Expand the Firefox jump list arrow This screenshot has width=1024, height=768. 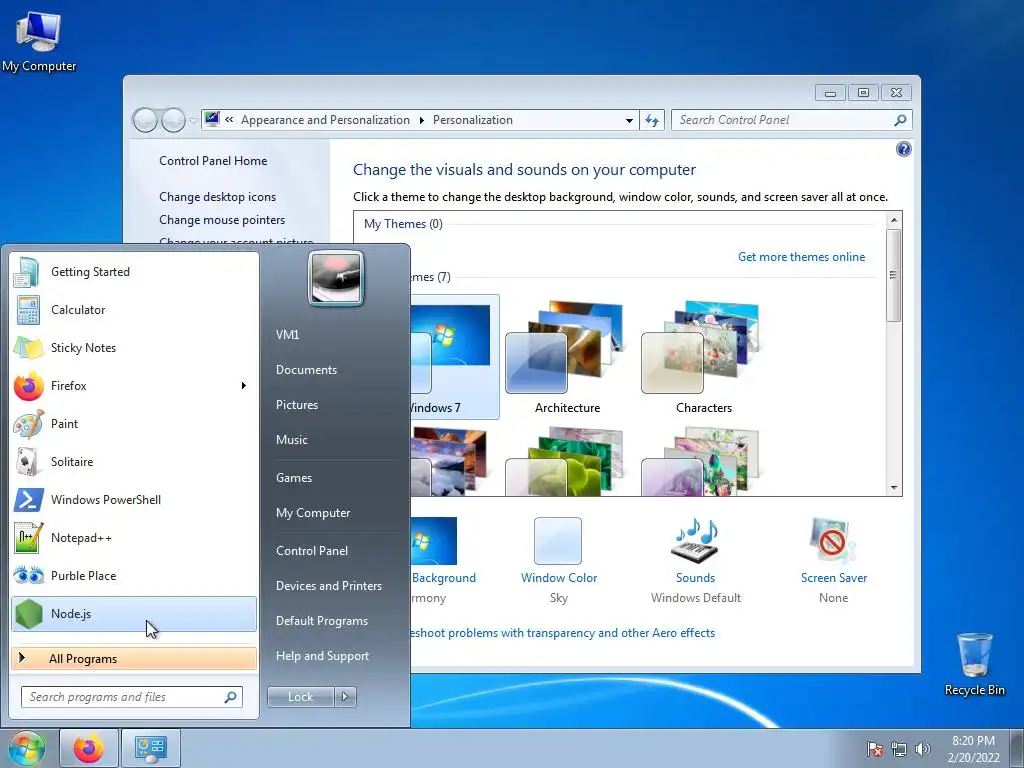244,385
